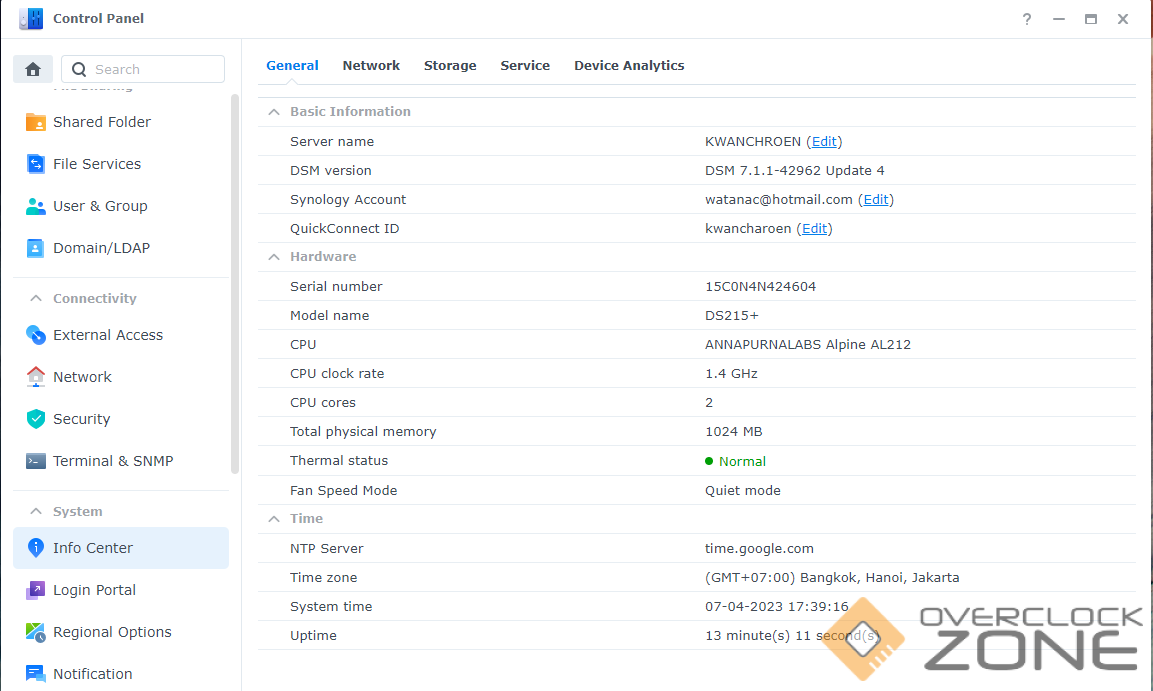Edit the QuickConnect ID
This screenshot has width=1153, height=691.
[815, 229]
